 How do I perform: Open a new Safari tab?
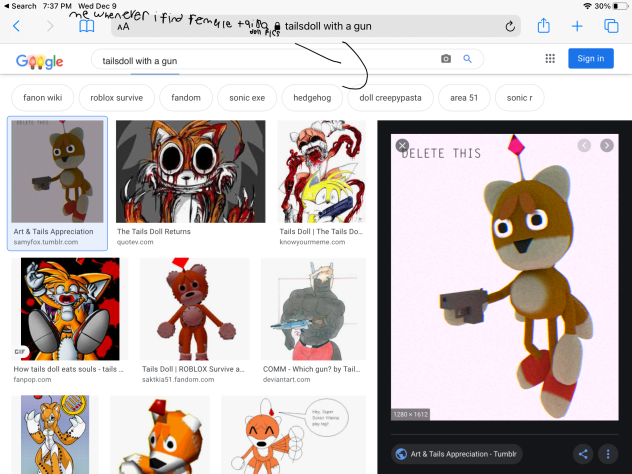click(577, 26)
